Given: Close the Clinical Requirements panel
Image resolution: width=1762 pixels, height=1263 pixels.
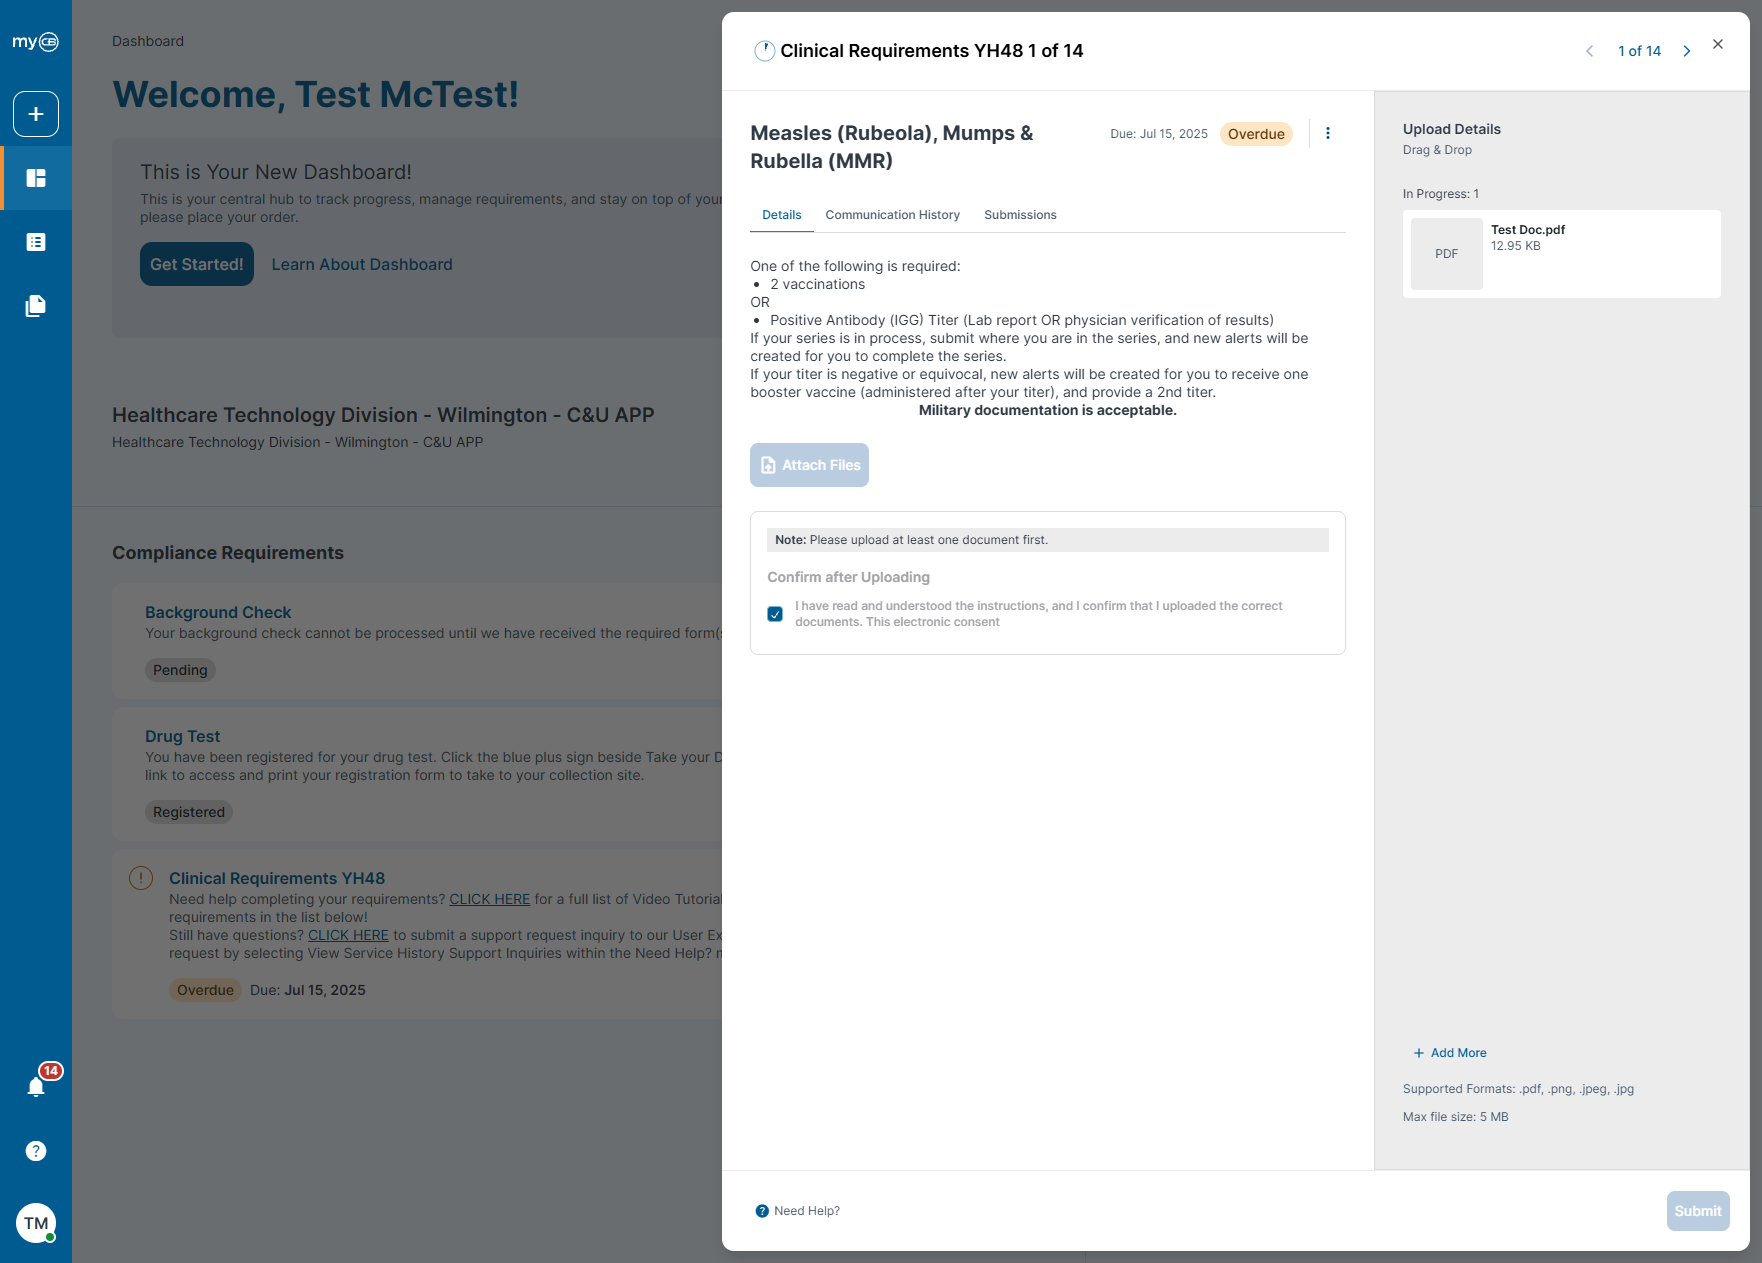Looking at the screenshot, I should 1718,44.
